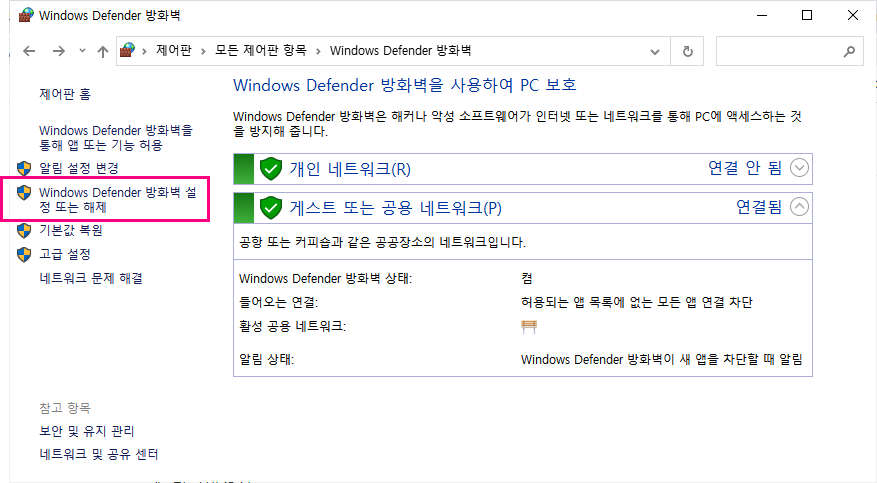The image size is (877, 483).
Task: Click into the control panel search box
Action: point(790,51)
